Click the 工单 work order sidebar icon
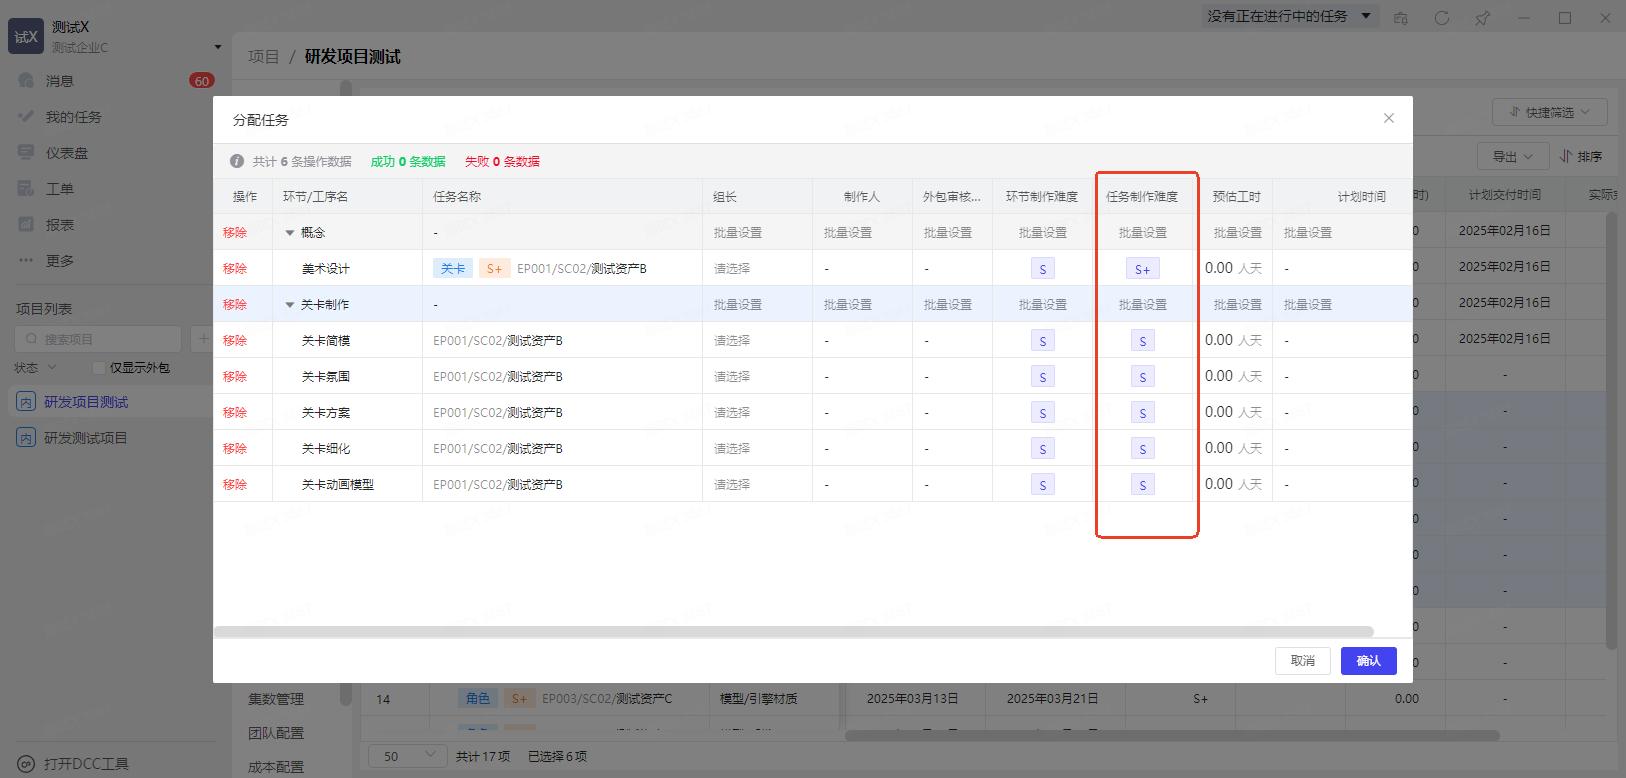The height and width of the screenshot is (778, 1626). tap(27, 189)
